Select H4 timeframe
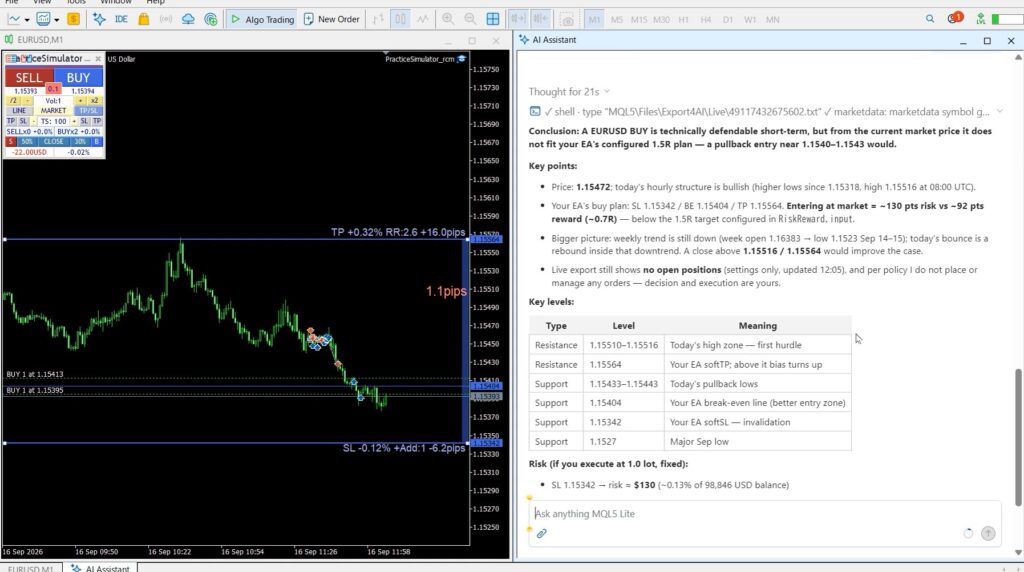This screenshot has height=572, width=1024. pos(705,20)
